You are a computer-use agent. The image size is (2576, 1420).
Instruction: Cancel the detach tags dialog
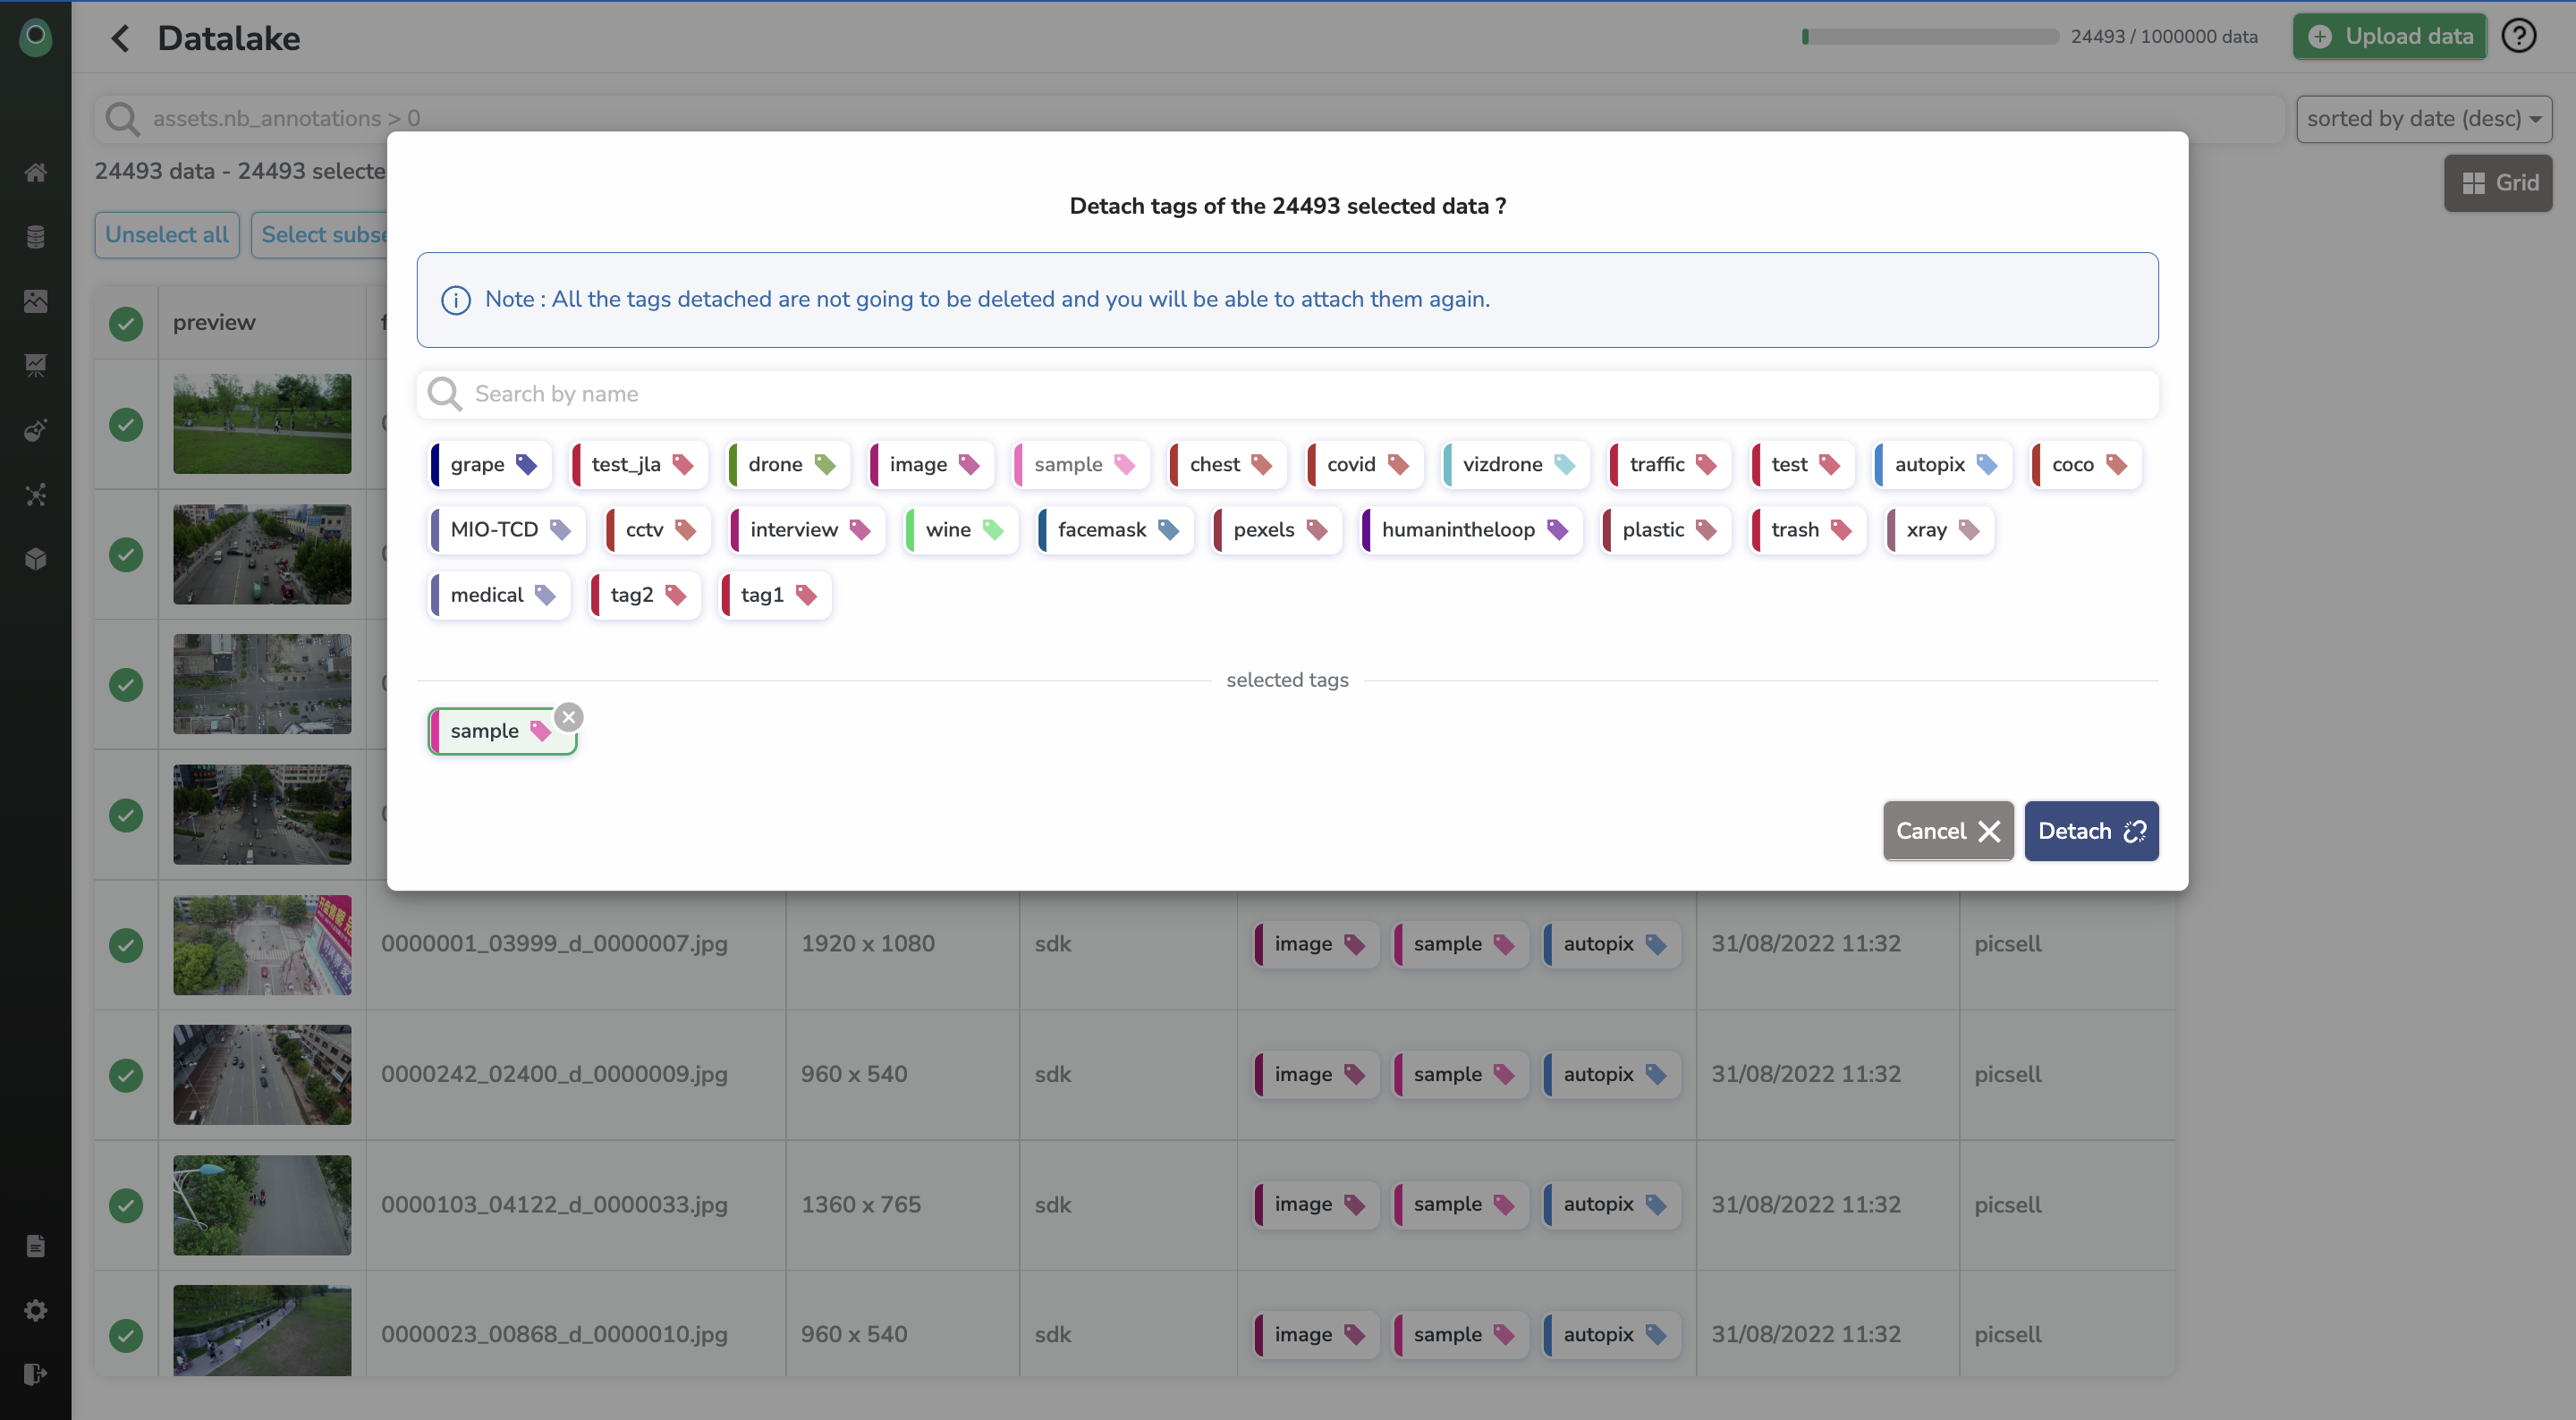click(1947, 831)
